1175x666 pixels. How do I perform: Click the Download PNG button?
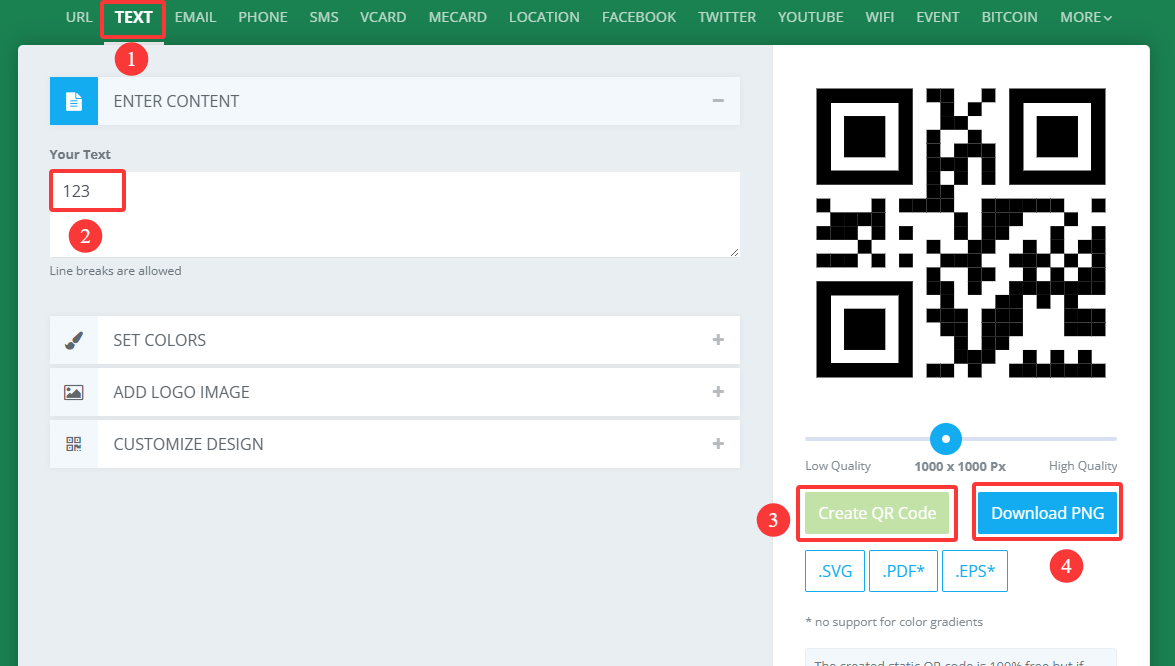1048,513
